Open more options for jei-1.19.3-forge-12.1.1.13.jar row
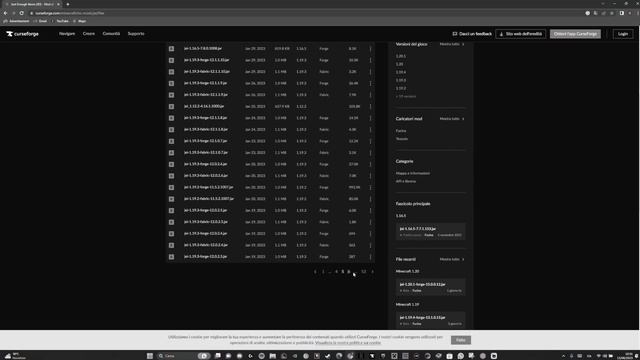This screenshot has height=360, width=640. pyautogui.click(x=370, y=60)
